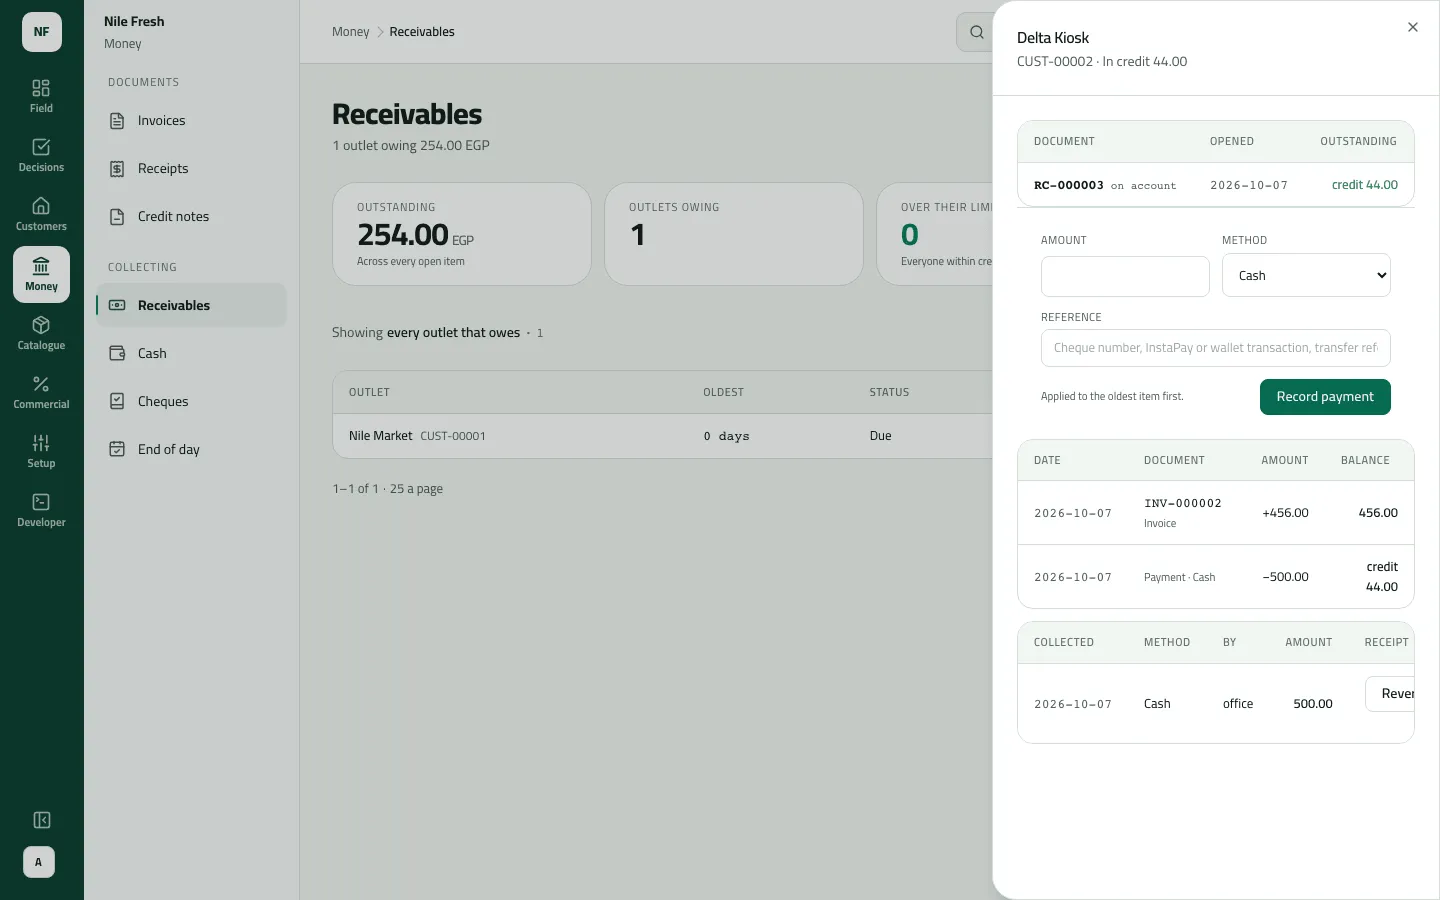1440x900 pixels.
Task: Open the Field section in the rail
Action: pyautogui.click(x=41, y=97)
